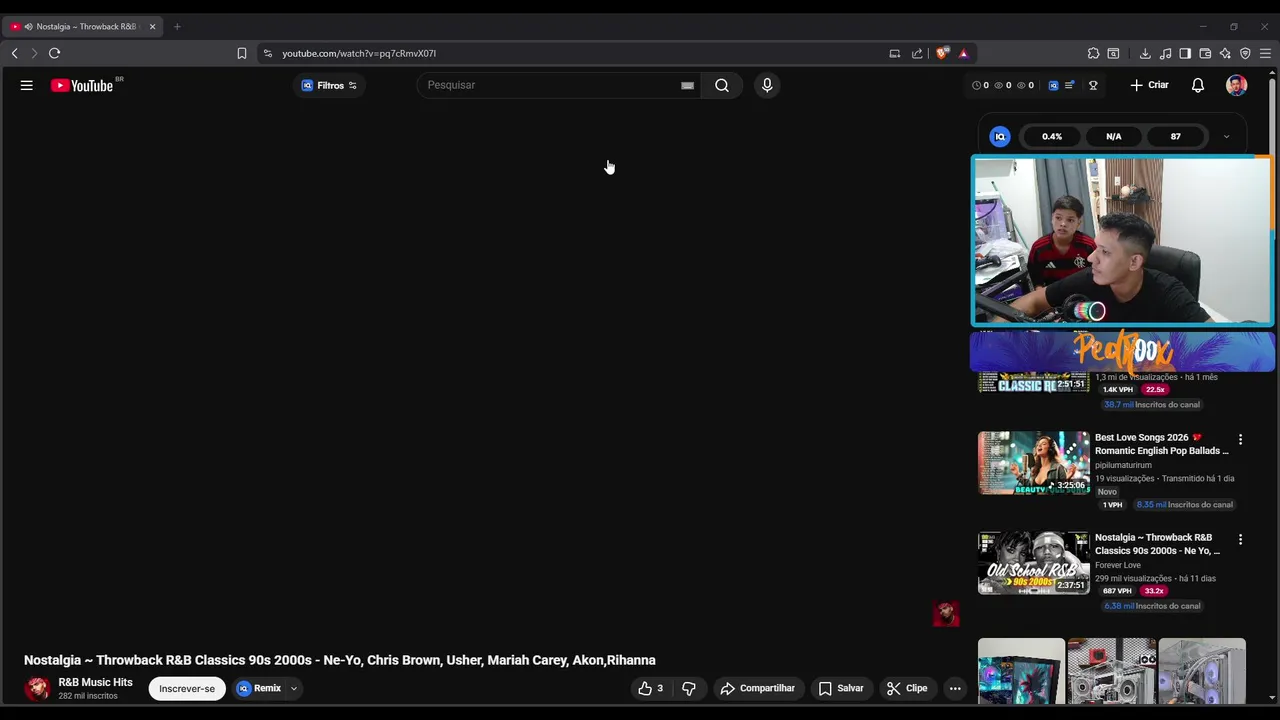Open browser downloads
The image size is (1280, 720).
coord(1145,53)
